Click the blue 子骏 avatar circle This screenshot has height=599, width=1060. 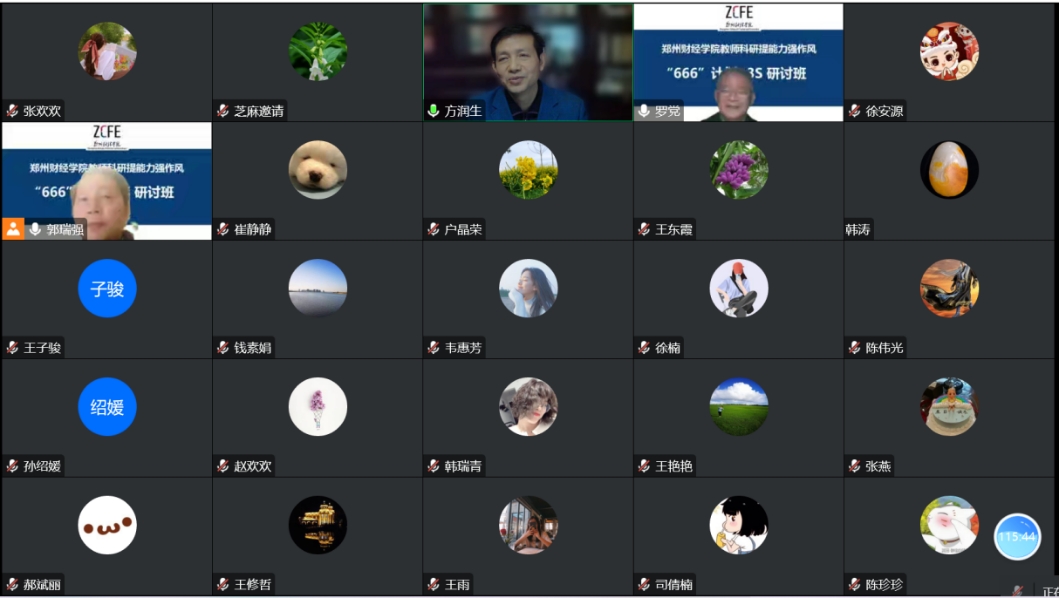tap(107, 289)
